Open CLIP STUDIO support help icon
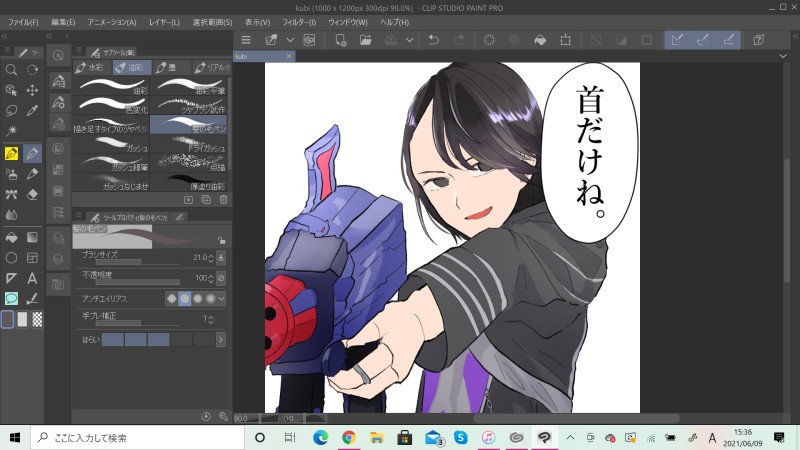Screen dimensions: 800x450 pyautogui.click(x=759, y=40)
